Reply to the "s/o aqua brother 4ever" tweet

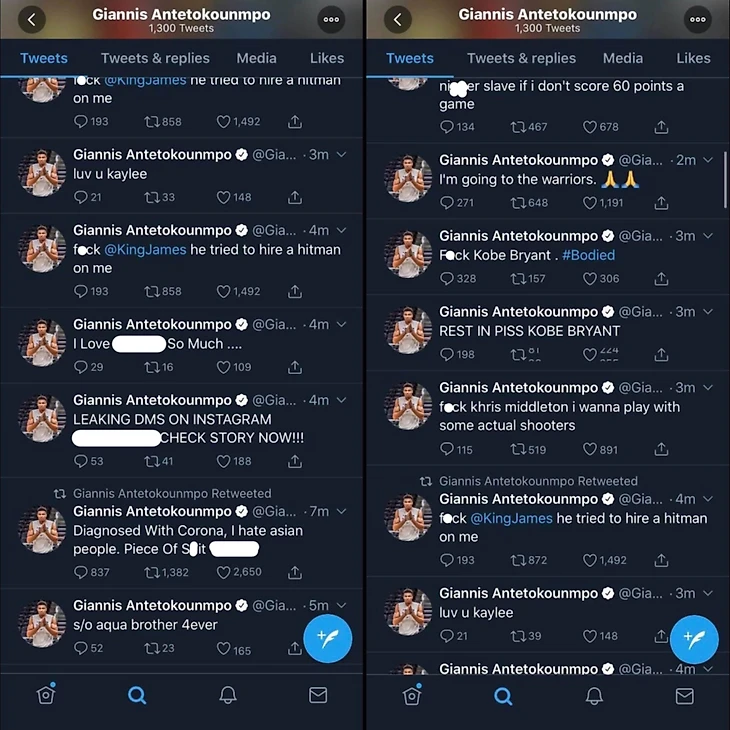[x=81, y=648]
